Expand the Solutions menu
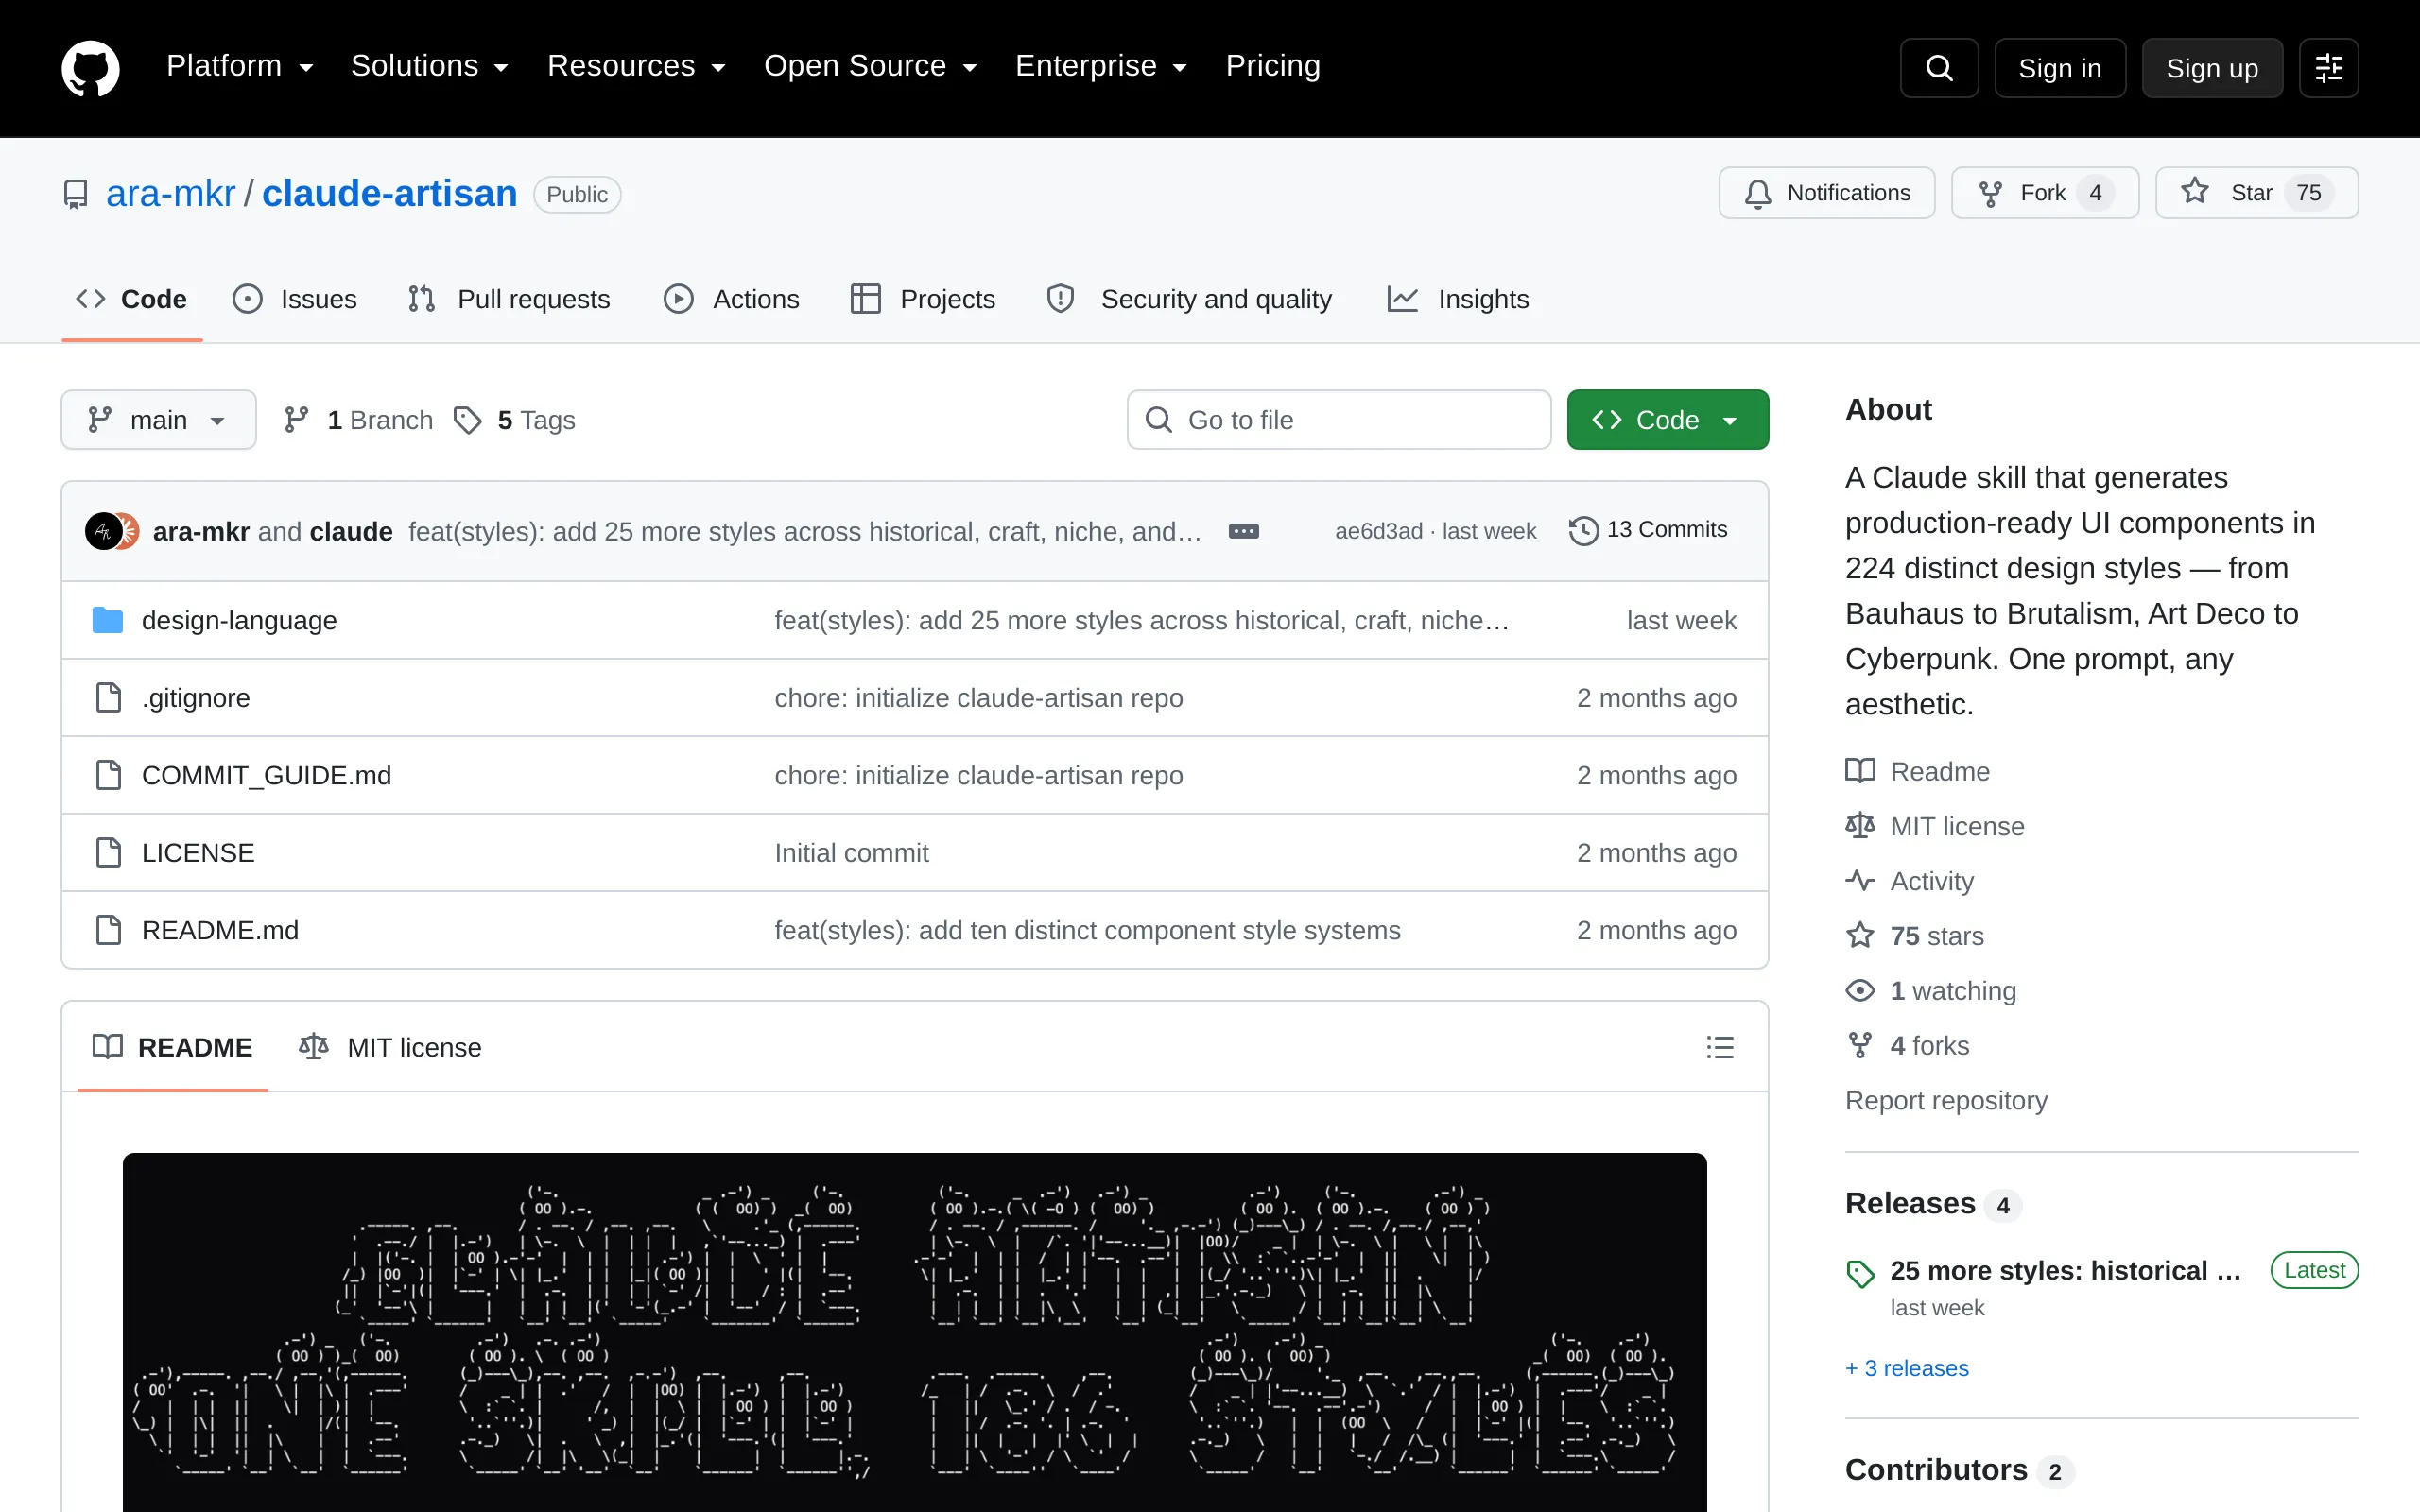2420x1512 pixels. (x=430, y=66)
